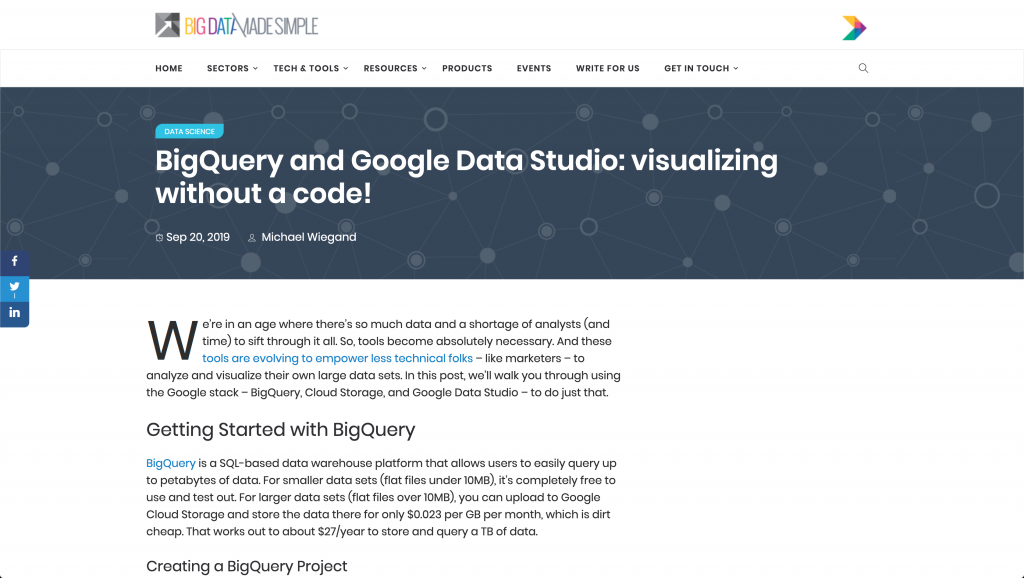Open the Events page
Viewport: 1024px width, 578px height.
click(x=534, y=68)
